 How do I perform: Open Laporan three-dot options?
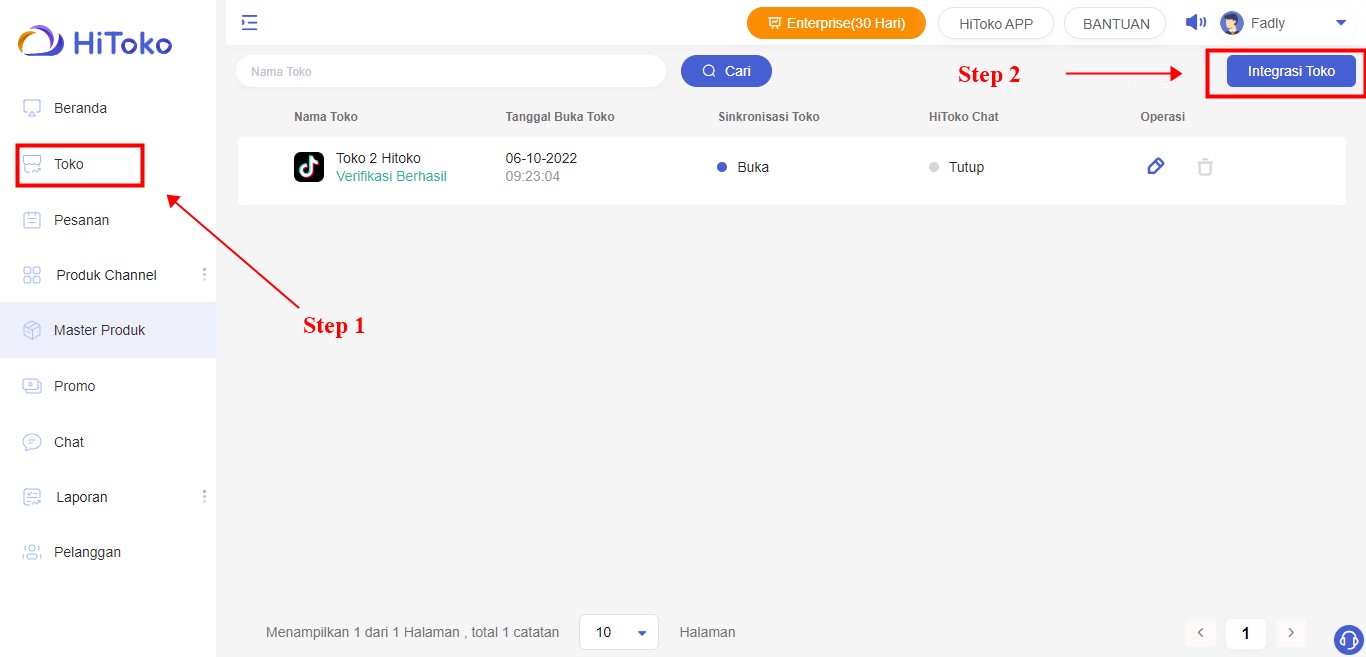tap(204, 496)
